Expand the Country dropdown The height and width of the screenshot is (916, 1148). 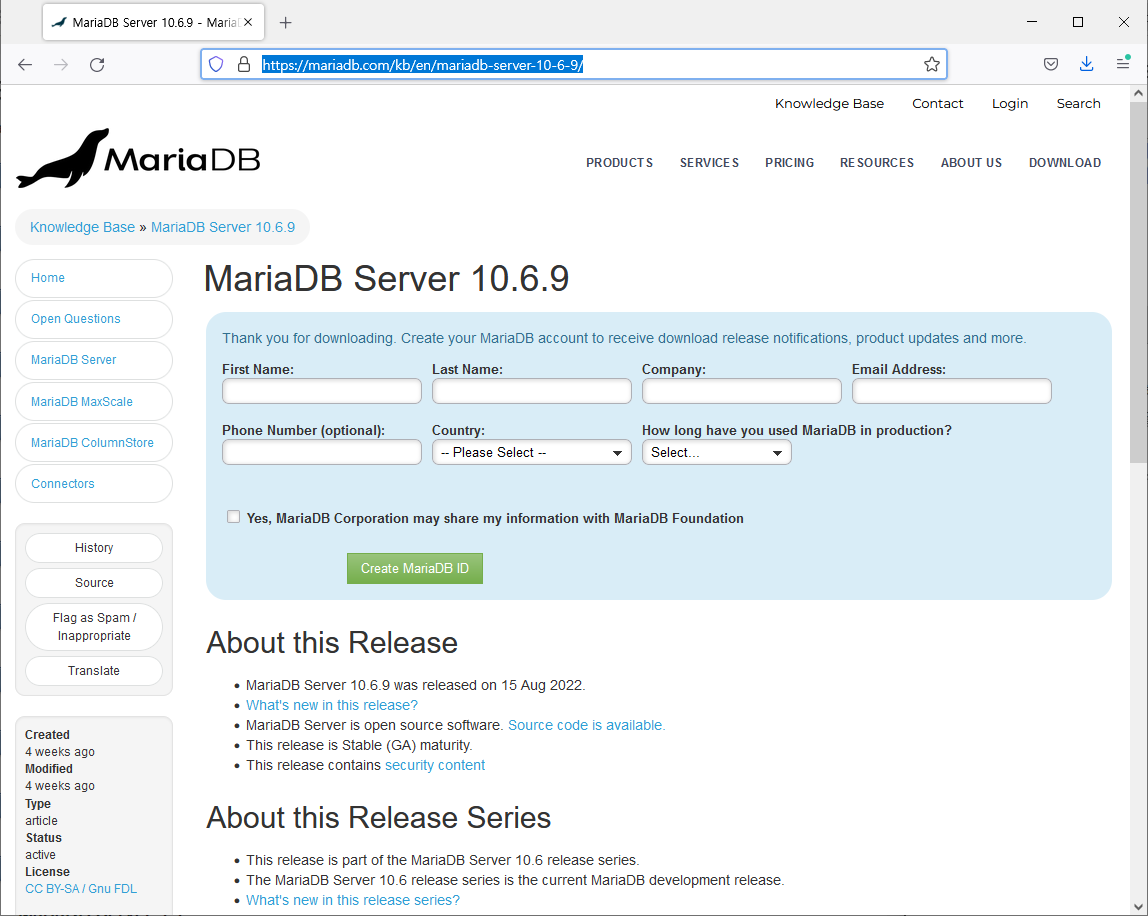[x=532, y=453]
